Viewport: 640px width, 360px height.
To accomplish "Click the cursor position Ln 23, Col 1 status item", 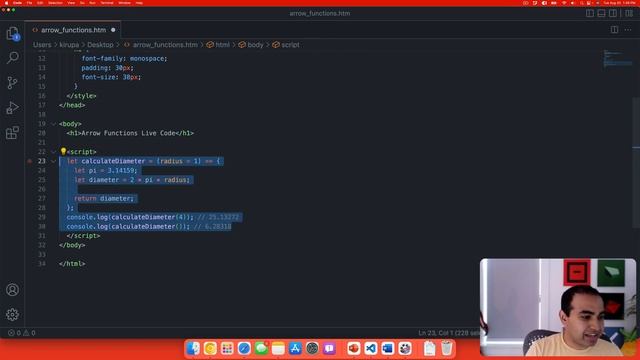I will click(449, 333).
